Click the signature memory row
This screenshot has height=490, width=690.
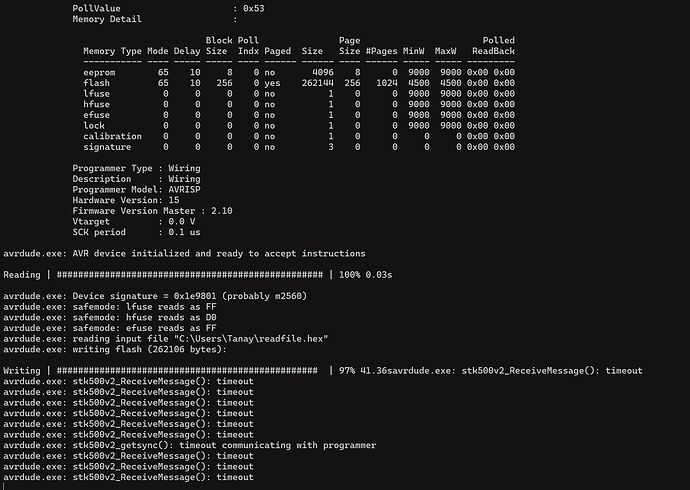[299, 146]
